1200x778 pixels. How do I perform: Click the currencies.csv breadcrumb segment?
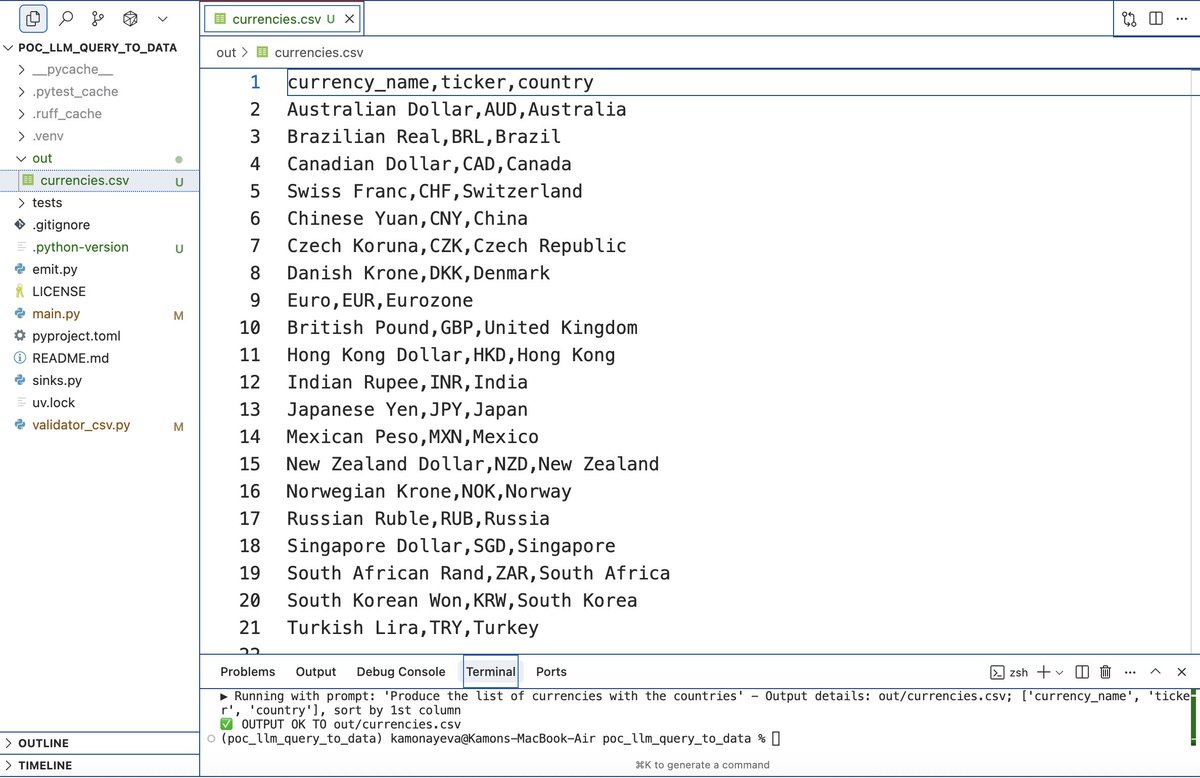[x=310, y=53]
